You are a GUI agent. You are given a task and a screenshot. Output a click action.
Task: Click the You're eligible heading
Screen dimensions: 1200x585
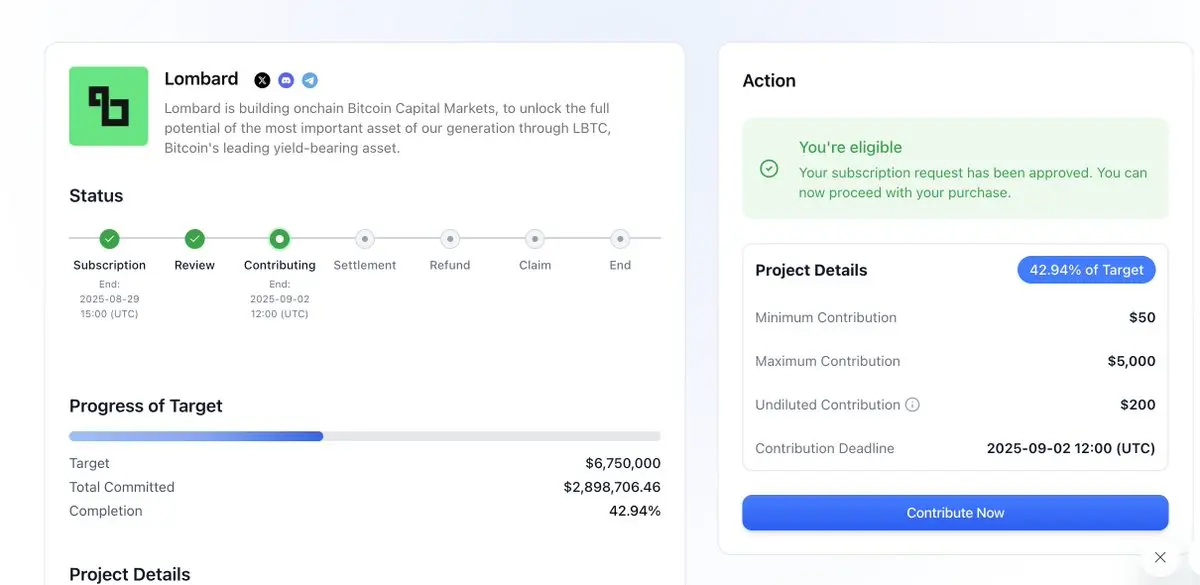(x=850, y=147)
